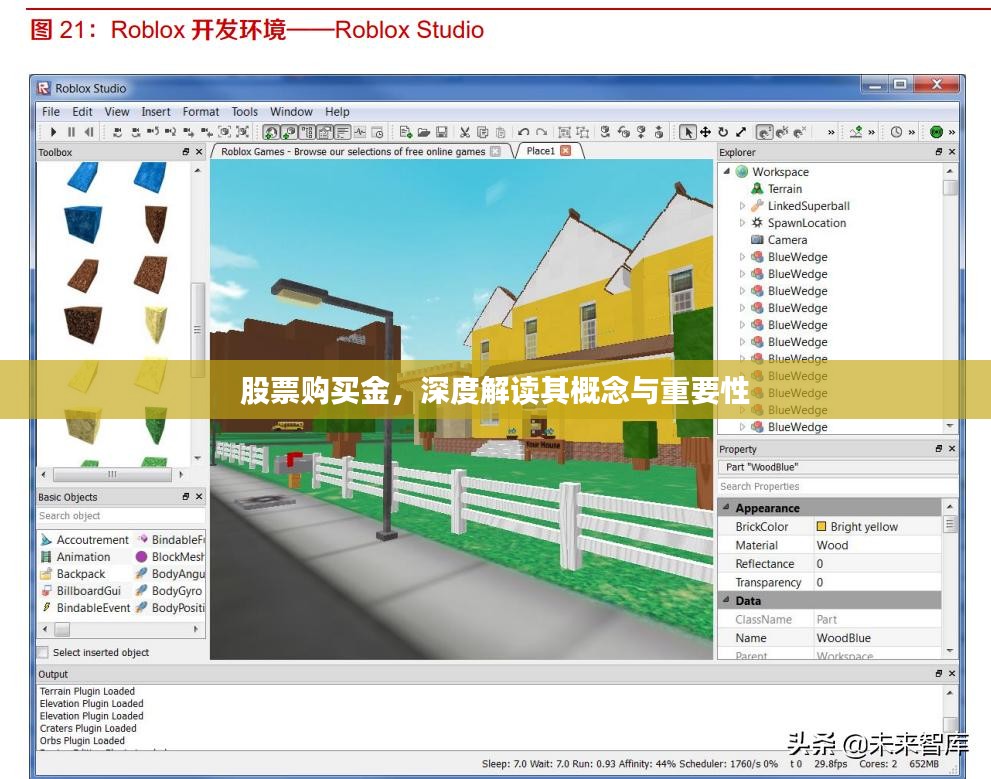The image size is (991, 779).
Task: Start the simulation with the Play icon
Action: [x=53, y=132]
